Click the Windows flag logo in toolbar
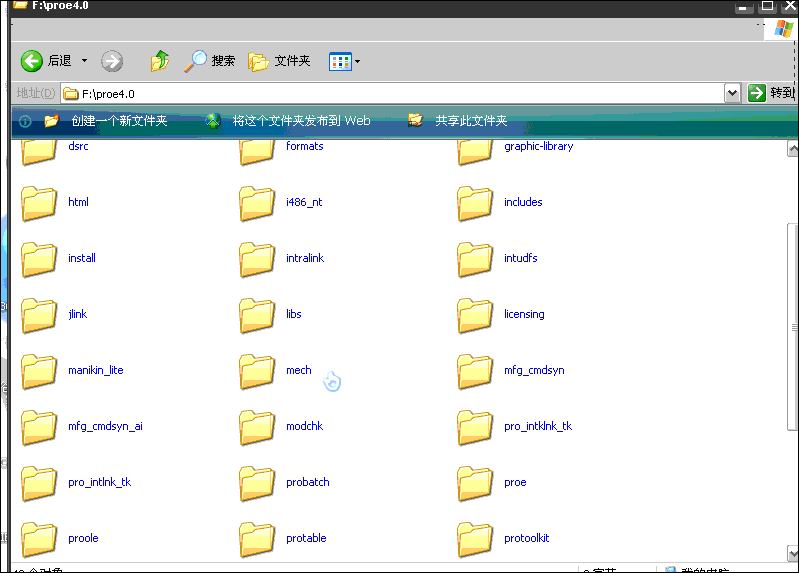The width and height of the screenshot is (799, 573). pyautogui.click(x=783, y=29)
